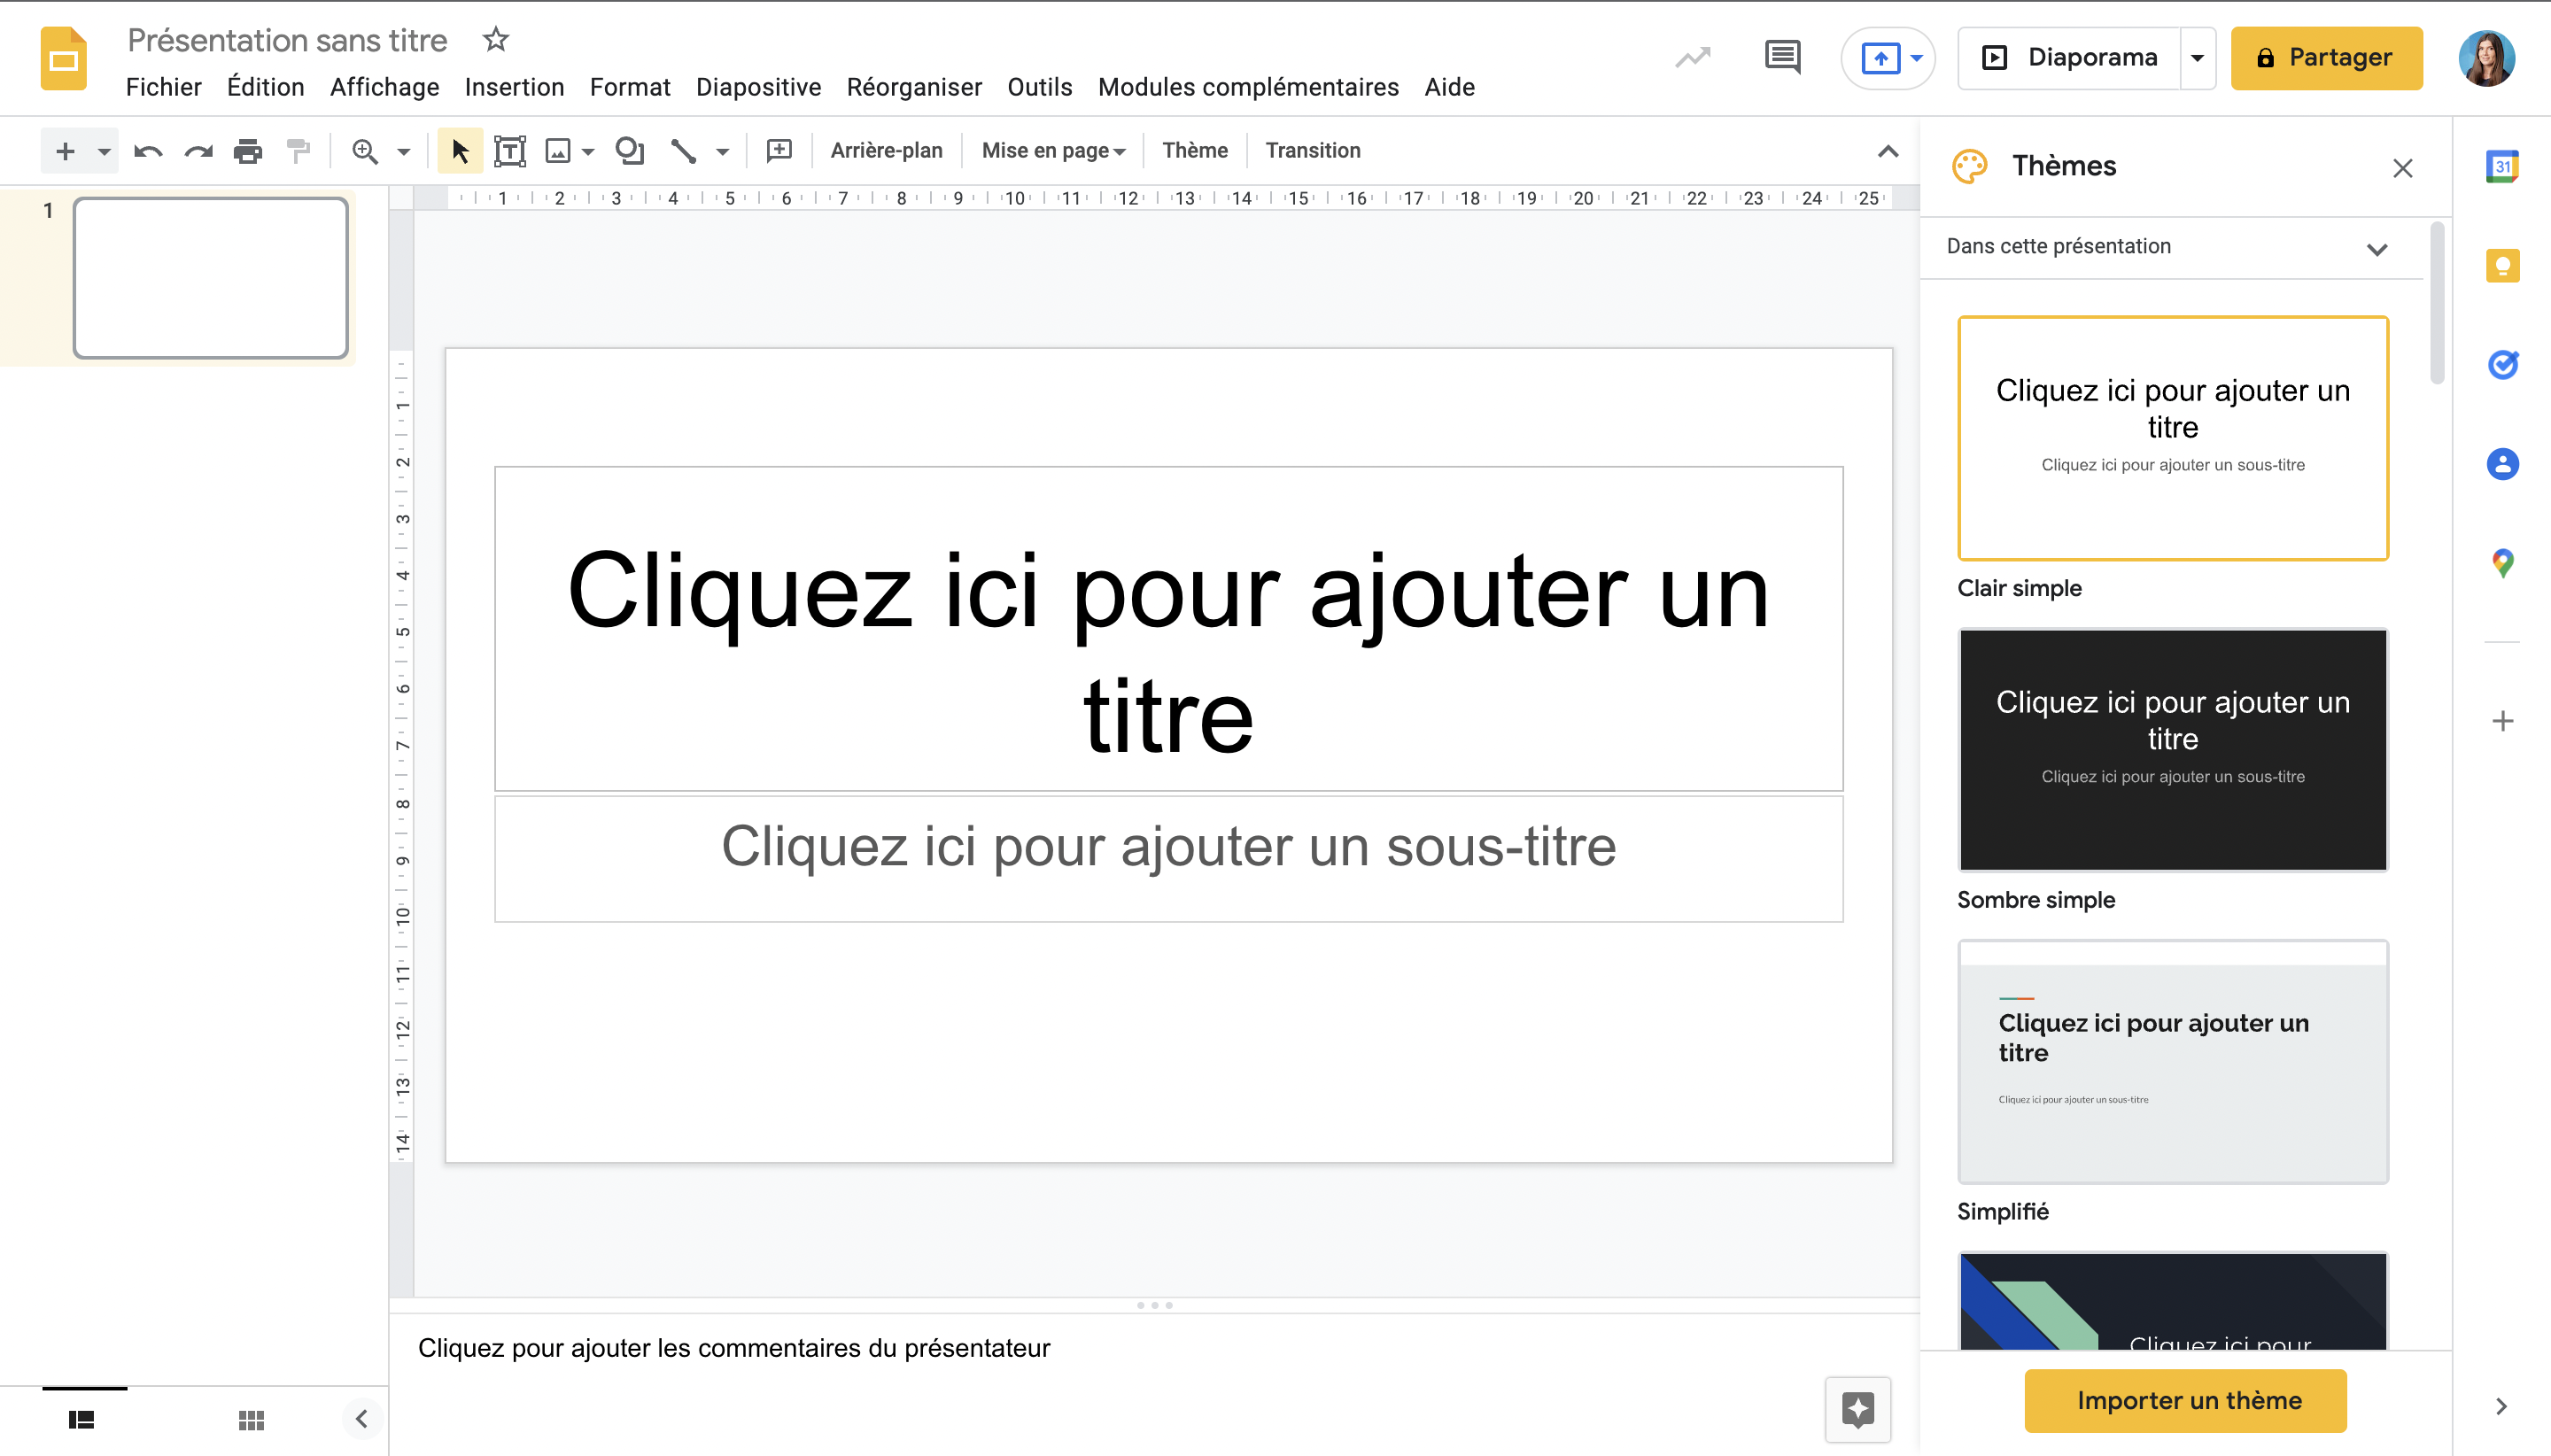Apply the Clair simple theme
The image size is (2551, 1456).
pos(2173,438)
